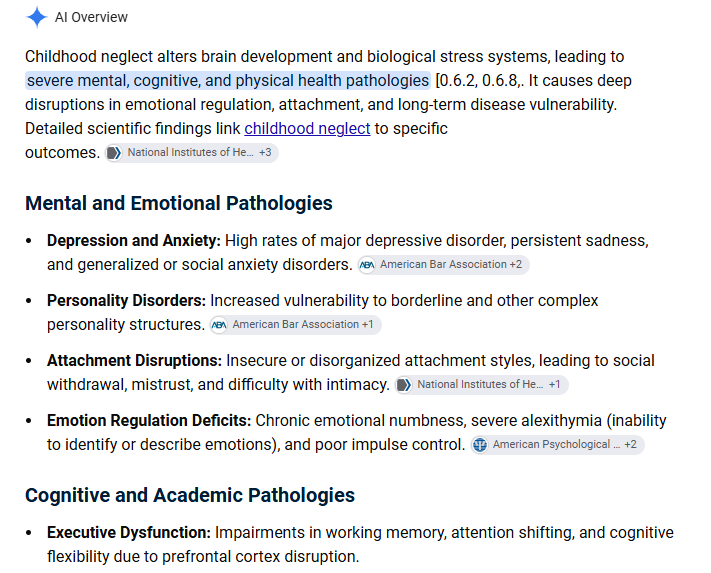Click the ABA logo in the Personality Disorders citation
Viewport: 711px width, 573px height.
click(219, 325)
